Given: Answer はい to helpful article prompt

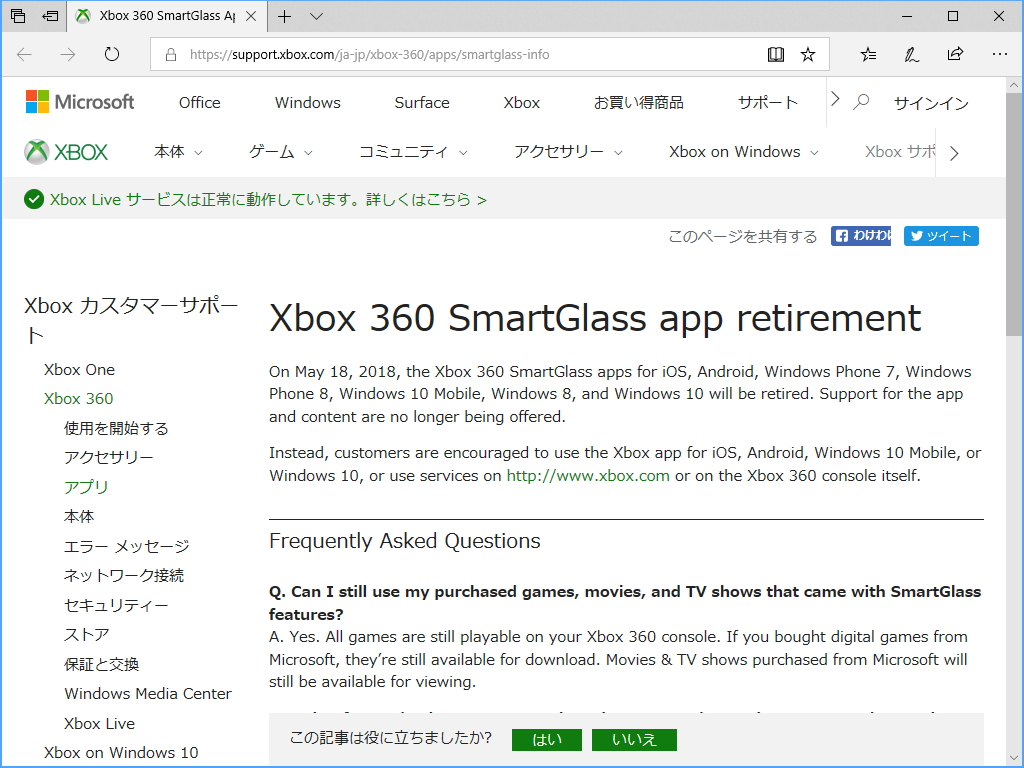Looking at the screenshot, I should pyautogui.click(x=547, y=740).
